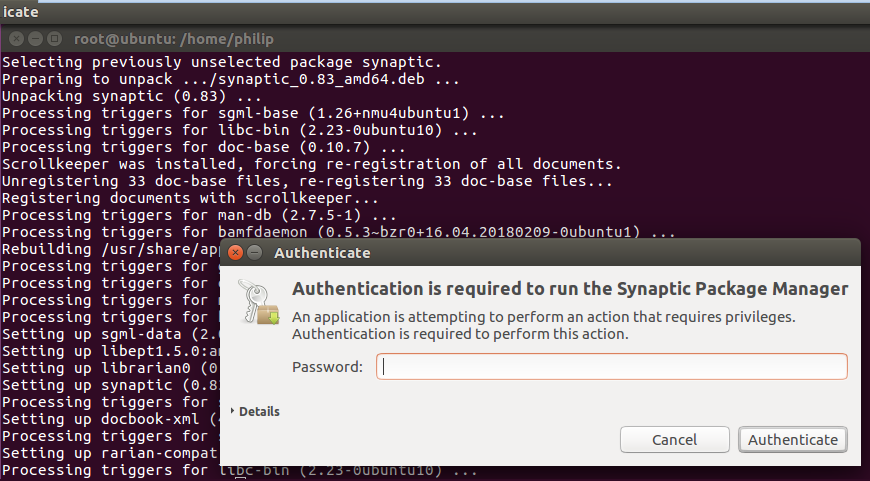This screenshot has height=481, width=870.
Task: Click line 'Scrollkeeper was installed, forcing re-registration'
Action: click(311, 164)
